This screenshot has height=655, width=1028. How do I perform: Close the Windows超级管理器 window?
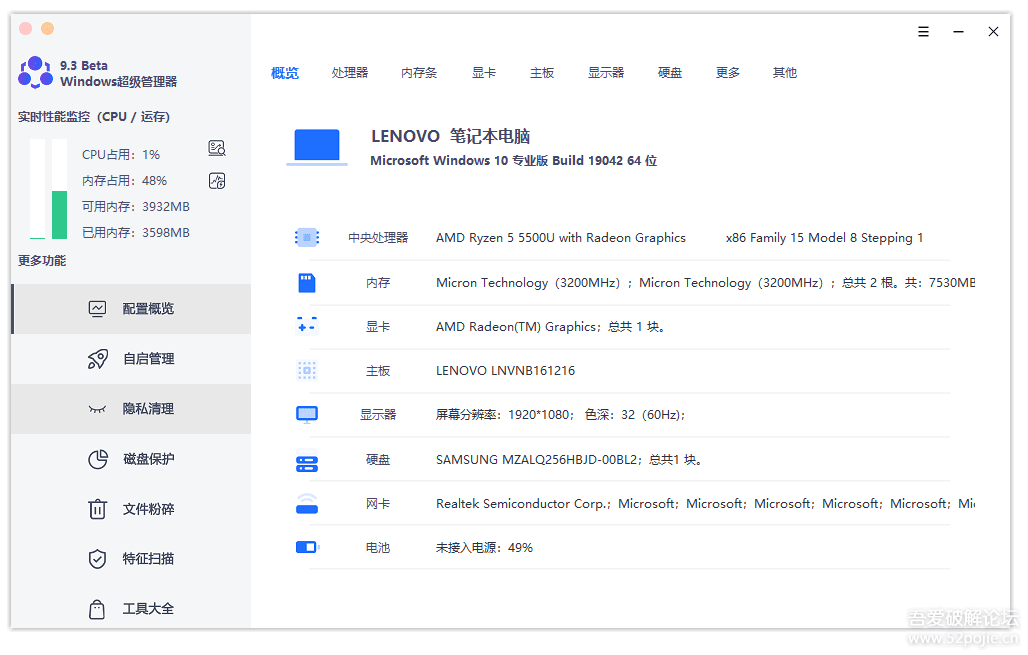click(x=993, y=31)
